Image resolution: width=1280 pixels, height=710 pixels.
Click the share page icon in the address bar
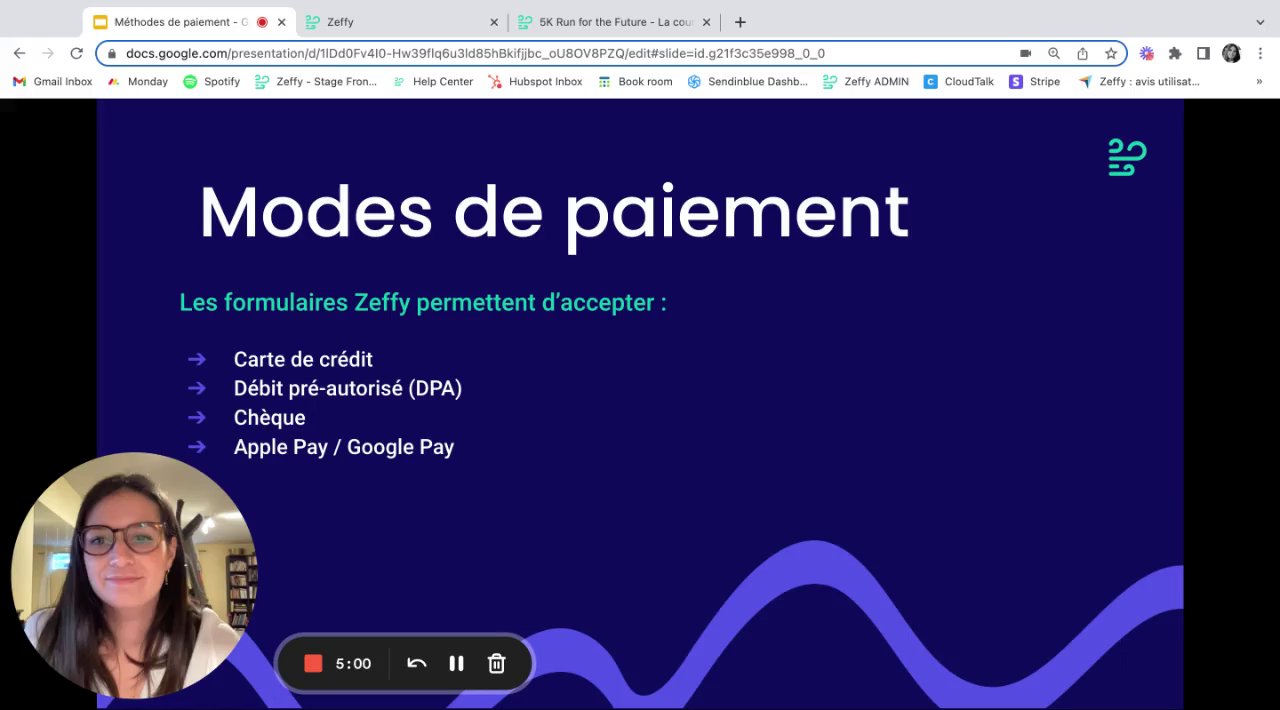tap(1082, 53)
